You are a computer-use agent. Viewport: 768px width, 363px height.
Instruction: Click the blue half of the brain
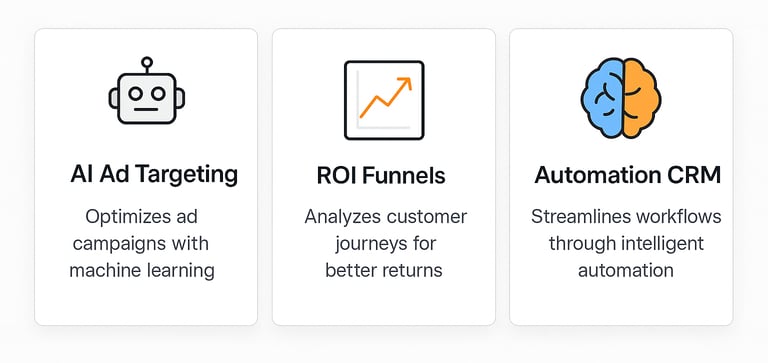(x=602, y=98)
